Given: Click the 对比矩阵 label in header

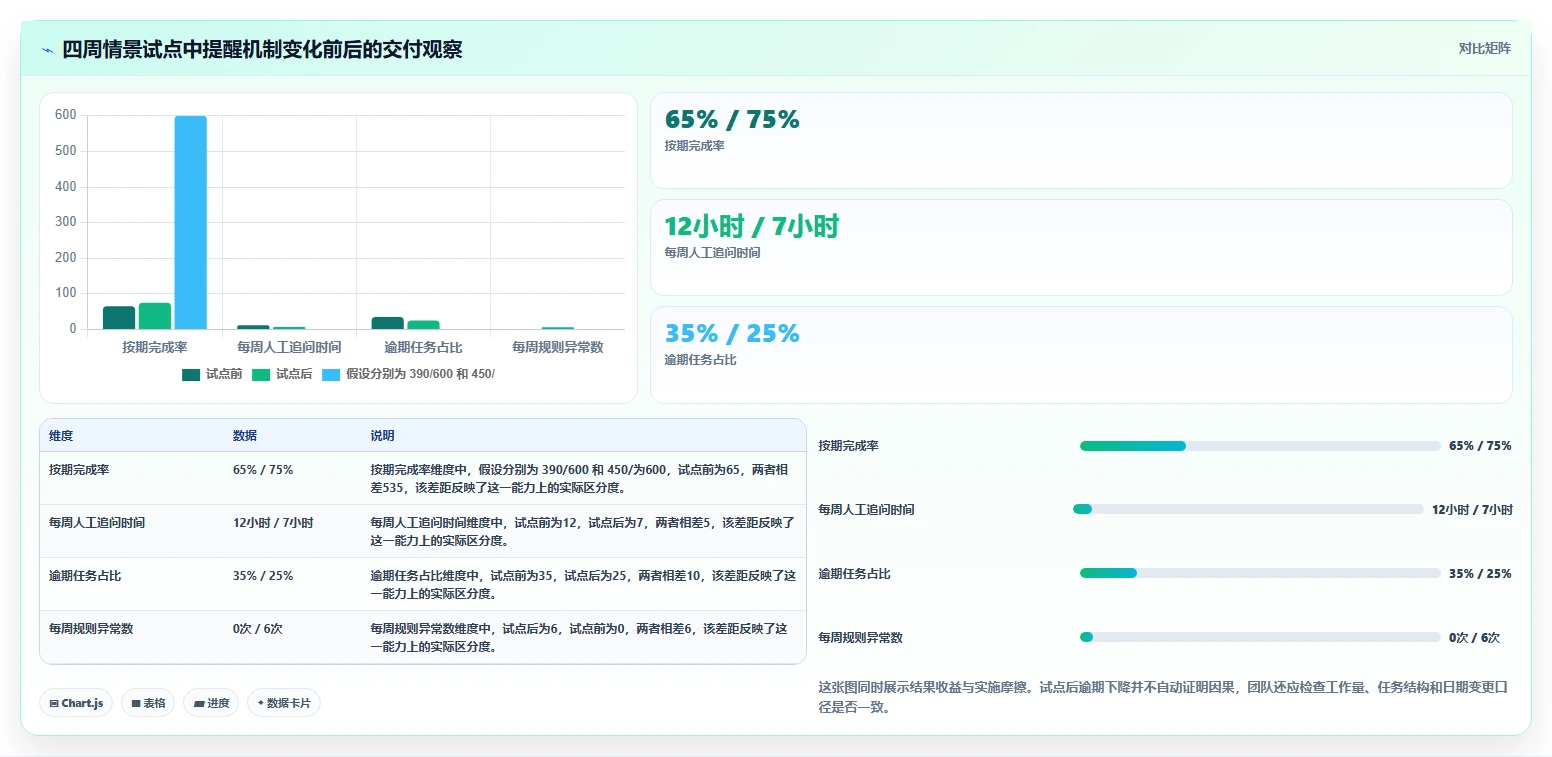Looking at the screenshot, I should (1485, 48).
